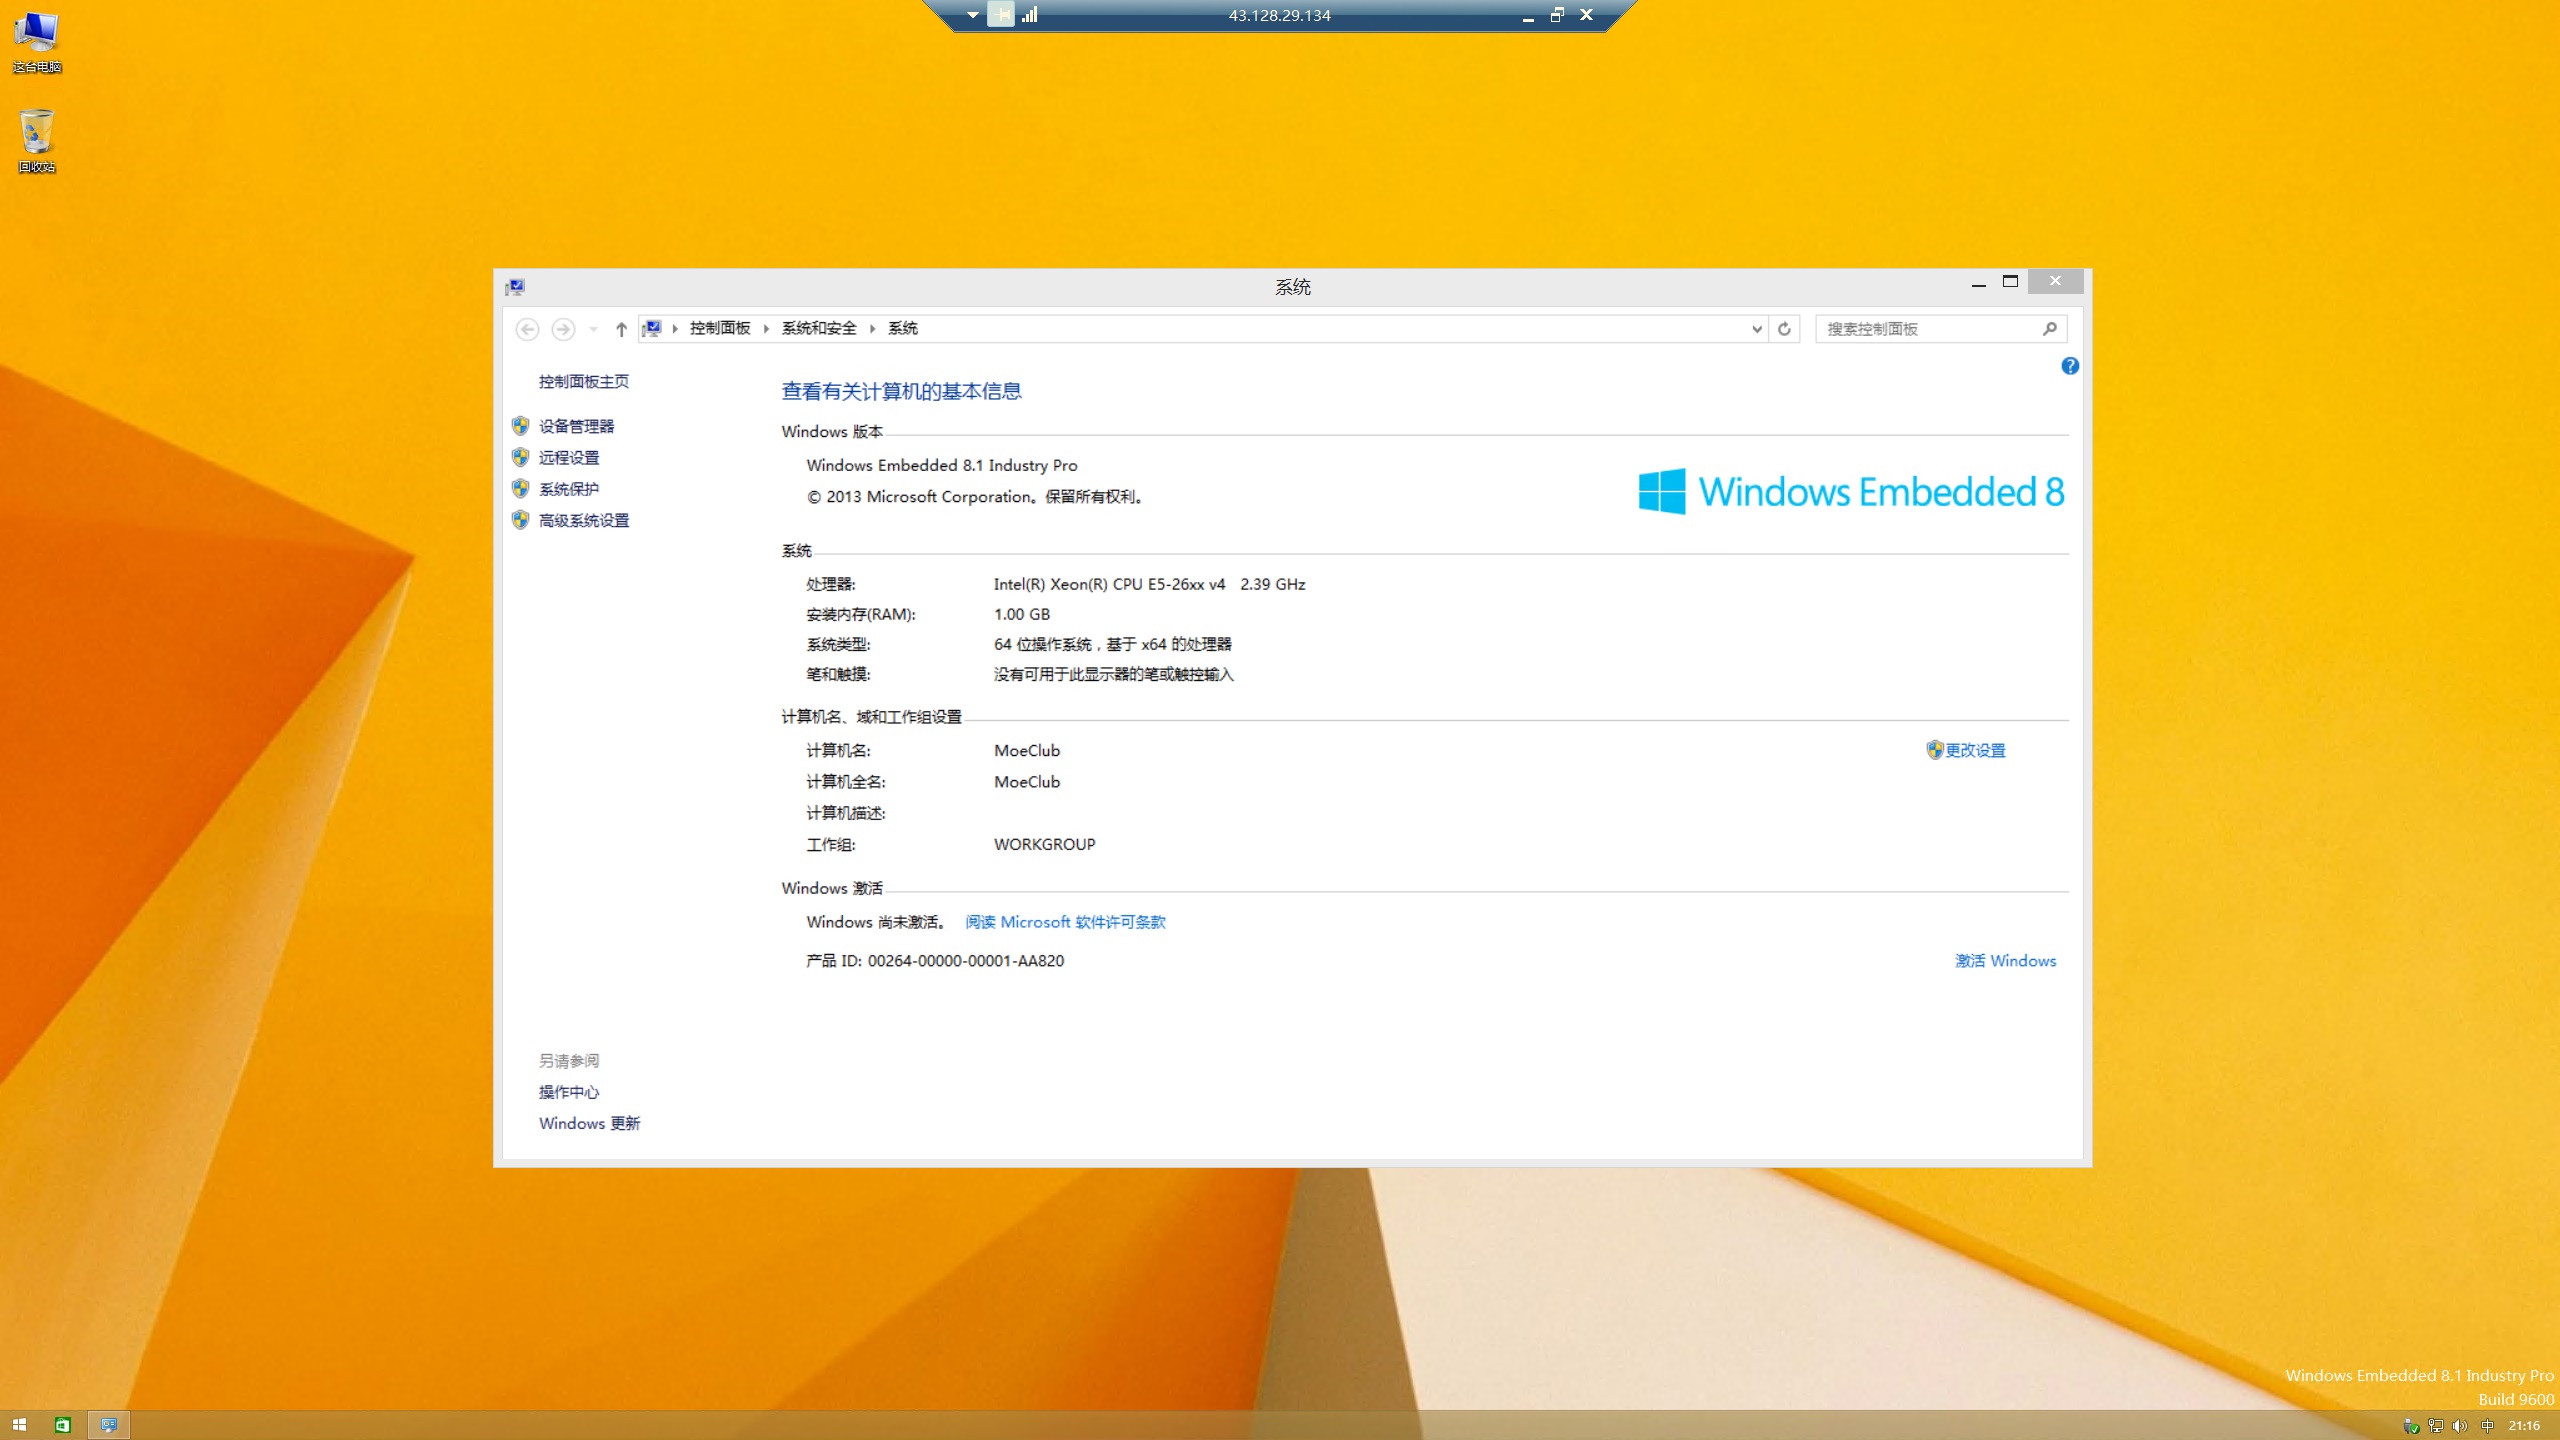Click the 更改设置 link
2560x1440 pixels.
pos(1975,750)
